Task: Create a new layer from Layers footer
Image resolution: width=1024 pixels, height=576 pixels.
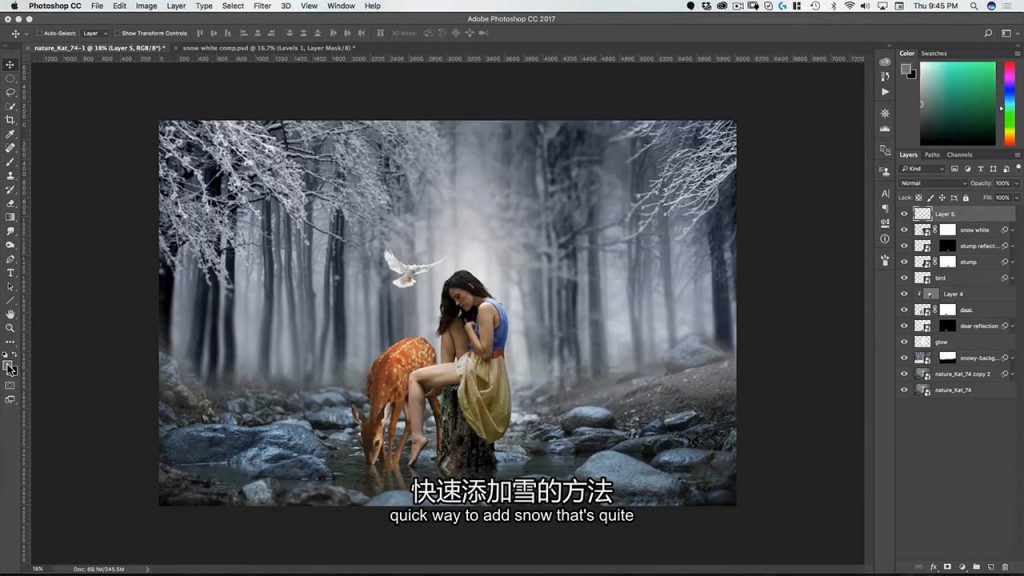Action: pyautogui.click(x=991, y=567)
